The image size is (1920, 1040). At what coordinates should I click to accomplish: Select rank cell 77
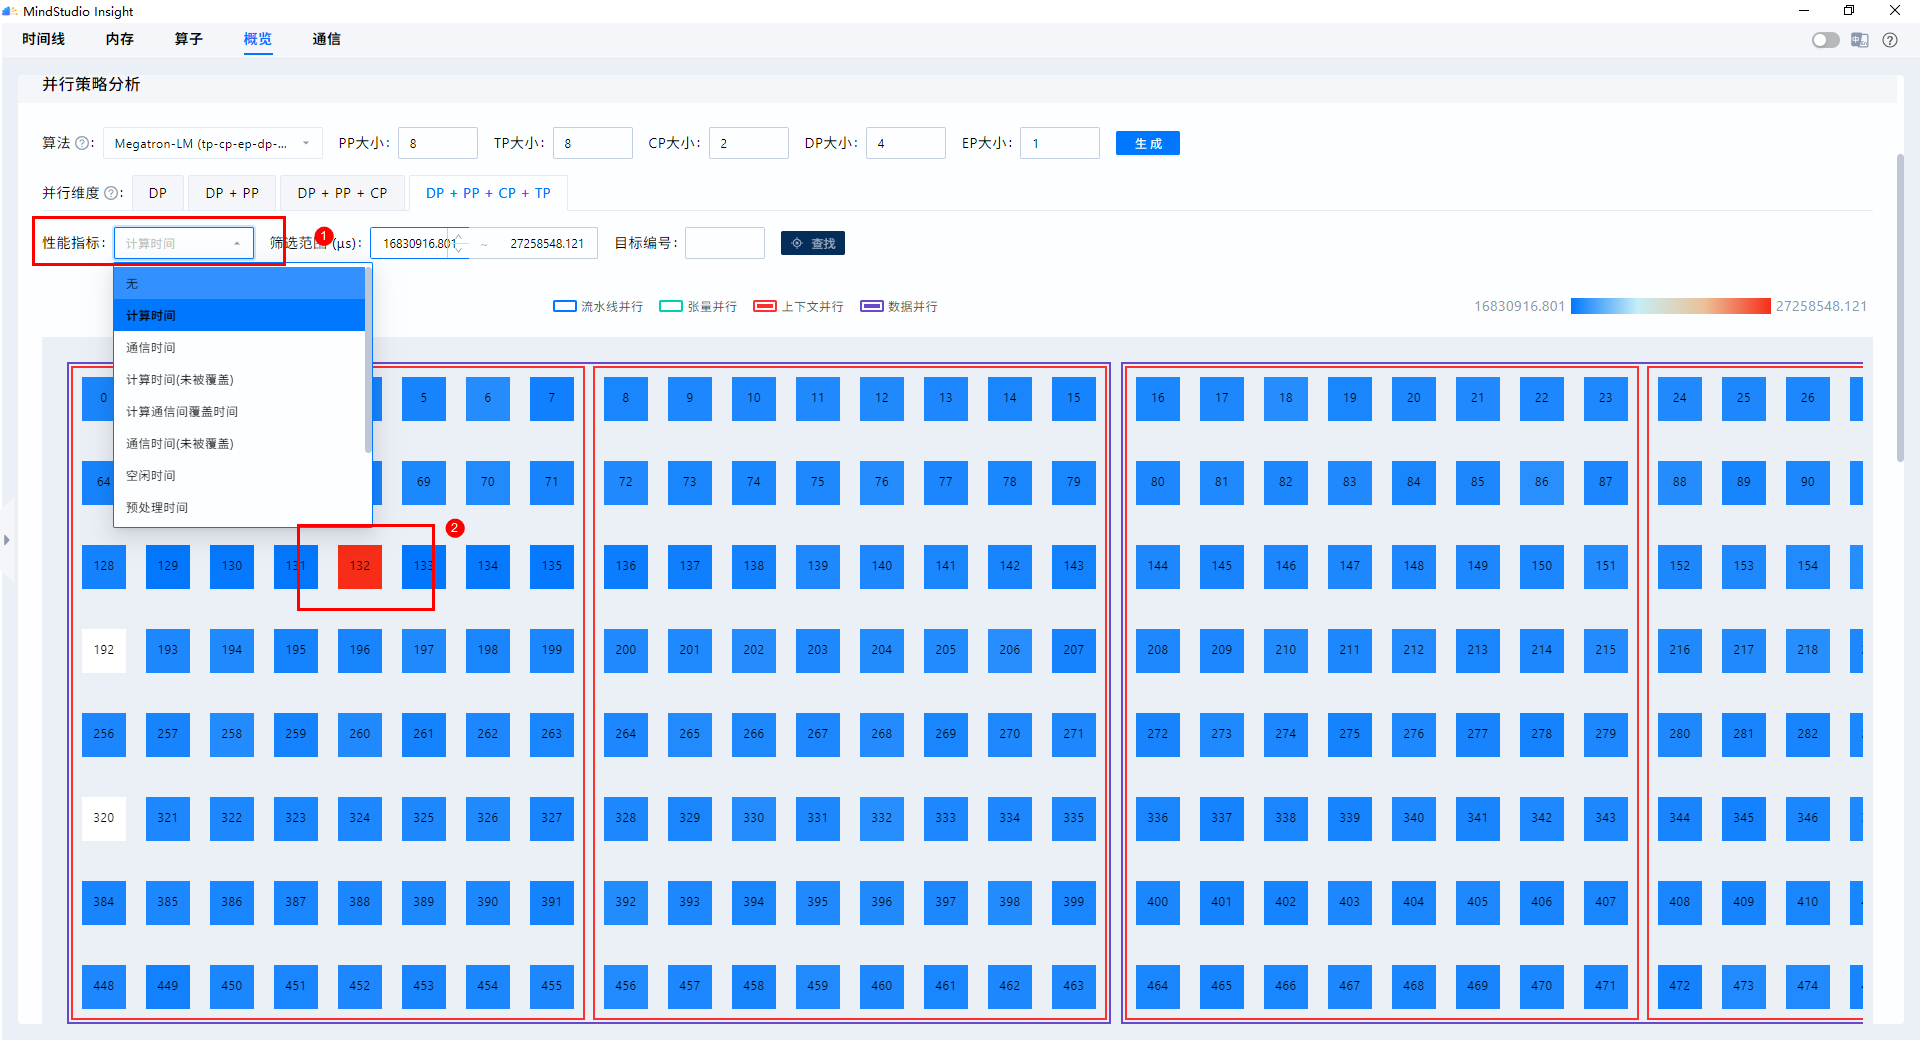[946, 482]
